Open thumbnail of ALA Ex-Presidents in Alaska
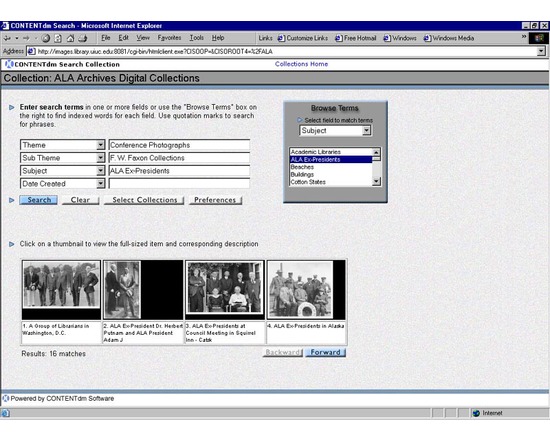This screenshot has width=550, height=440. [306, 290]
